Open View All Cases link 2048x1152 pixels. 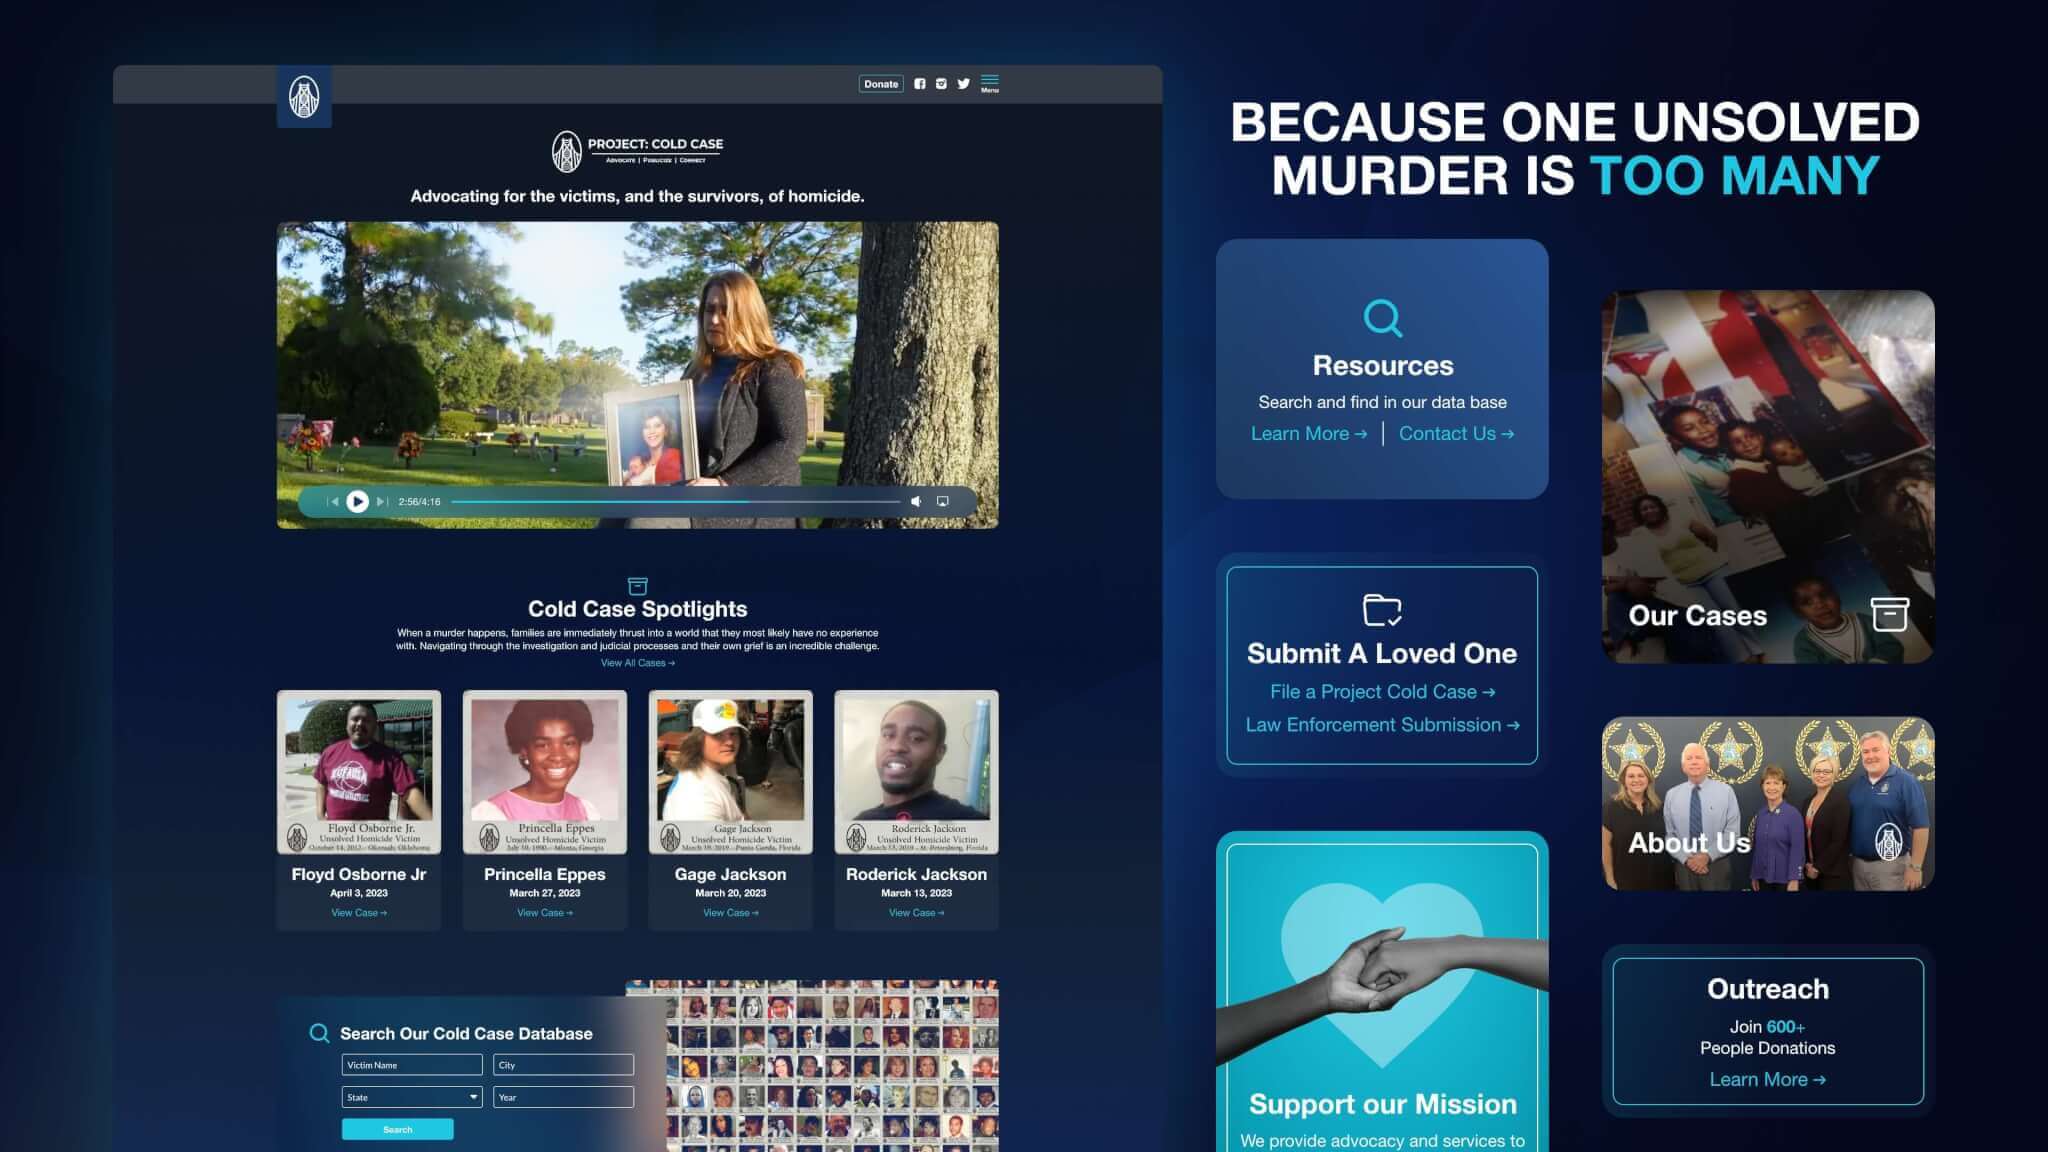(x=637, y=663)
